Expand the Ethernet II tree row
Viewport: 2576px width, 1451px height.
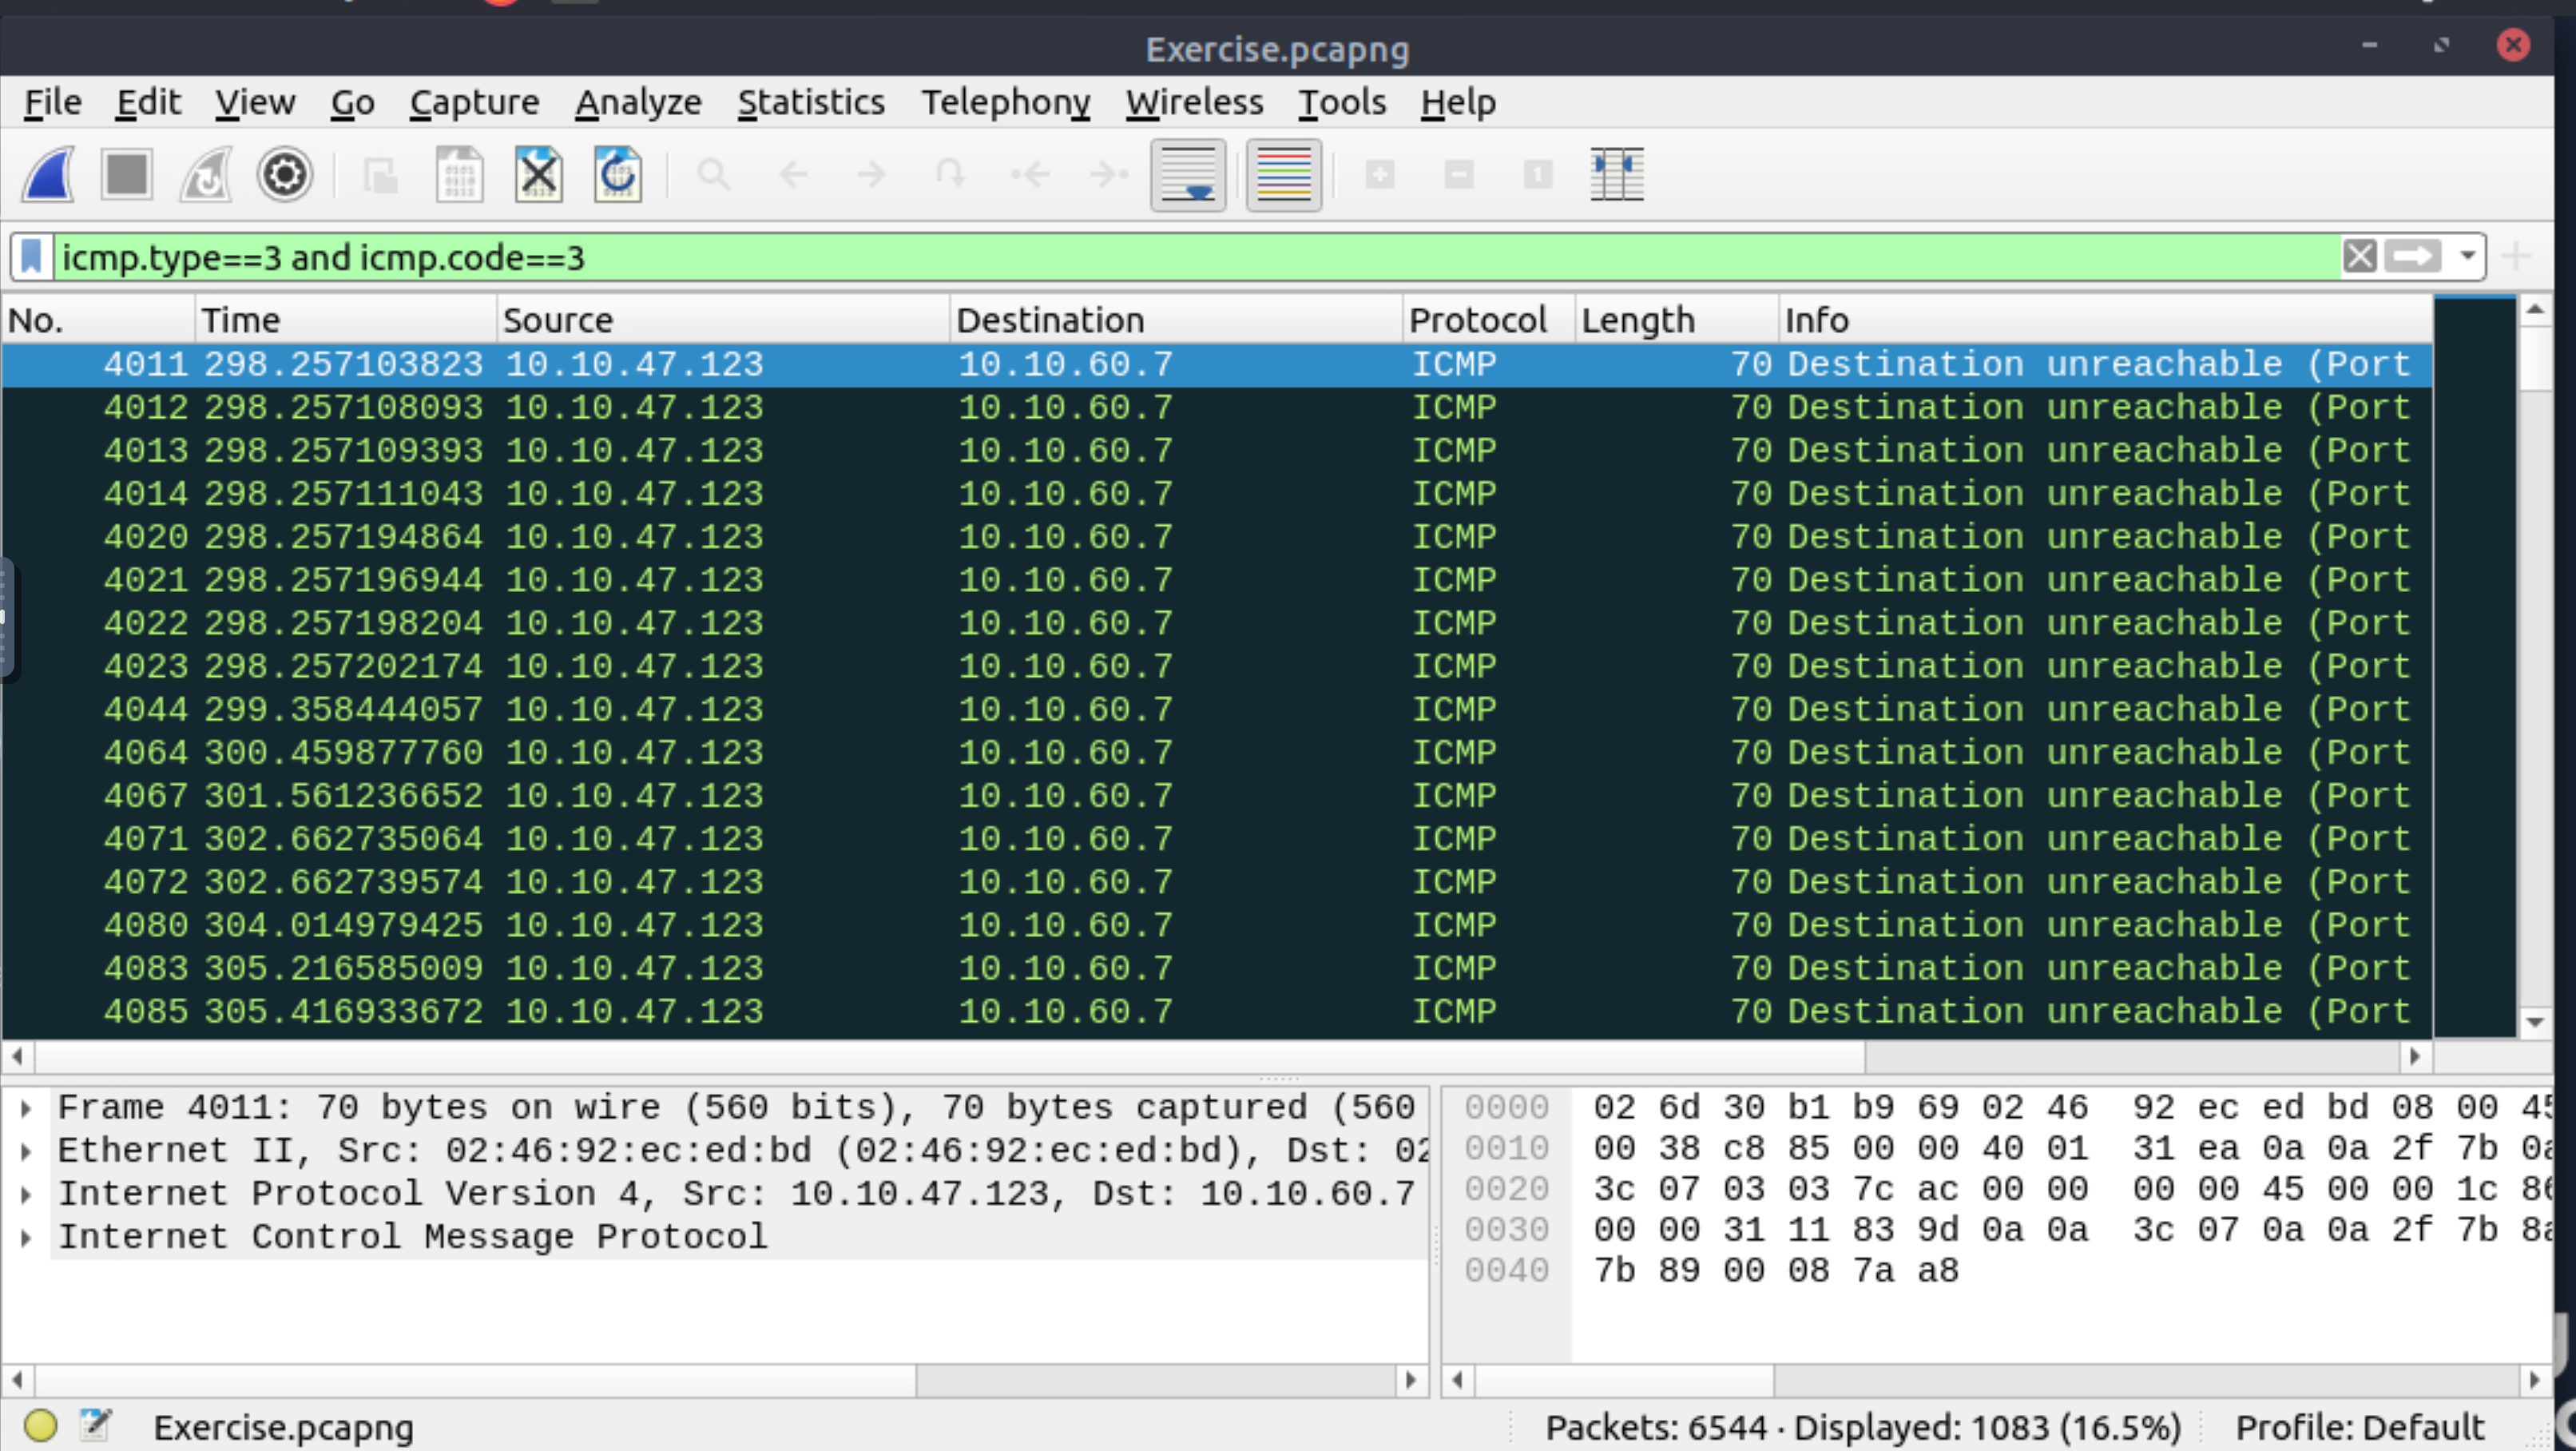tap(26, 1151)
